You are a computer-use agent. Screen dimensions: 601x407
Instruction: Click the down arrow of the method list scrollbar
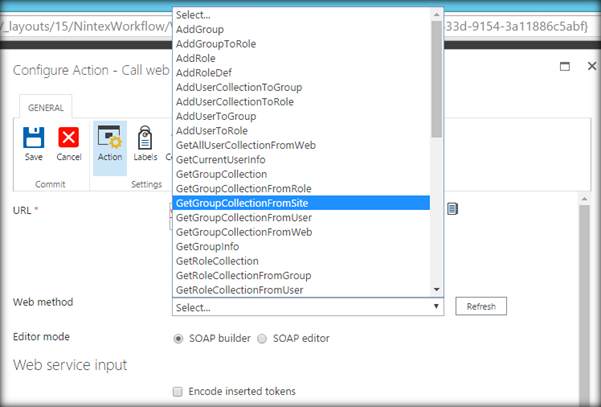coord(437,290)
